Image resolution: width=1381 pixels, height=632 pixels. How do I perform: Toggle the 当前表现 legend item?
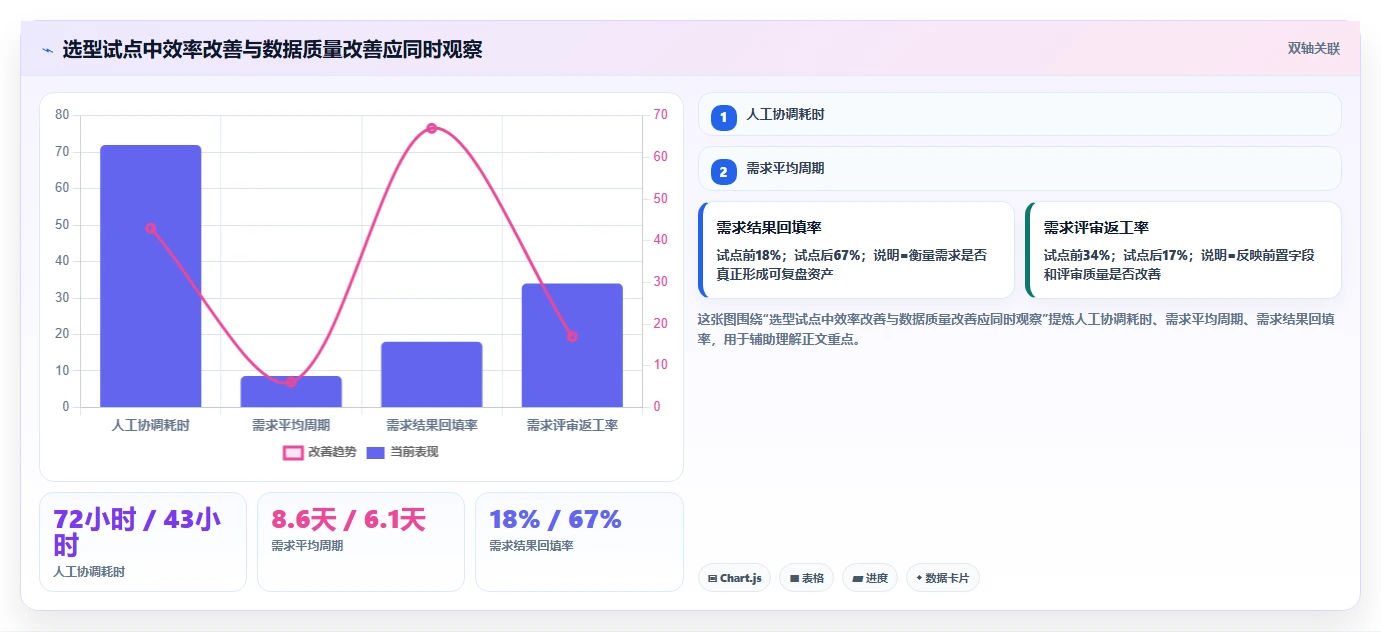point(402,452)
